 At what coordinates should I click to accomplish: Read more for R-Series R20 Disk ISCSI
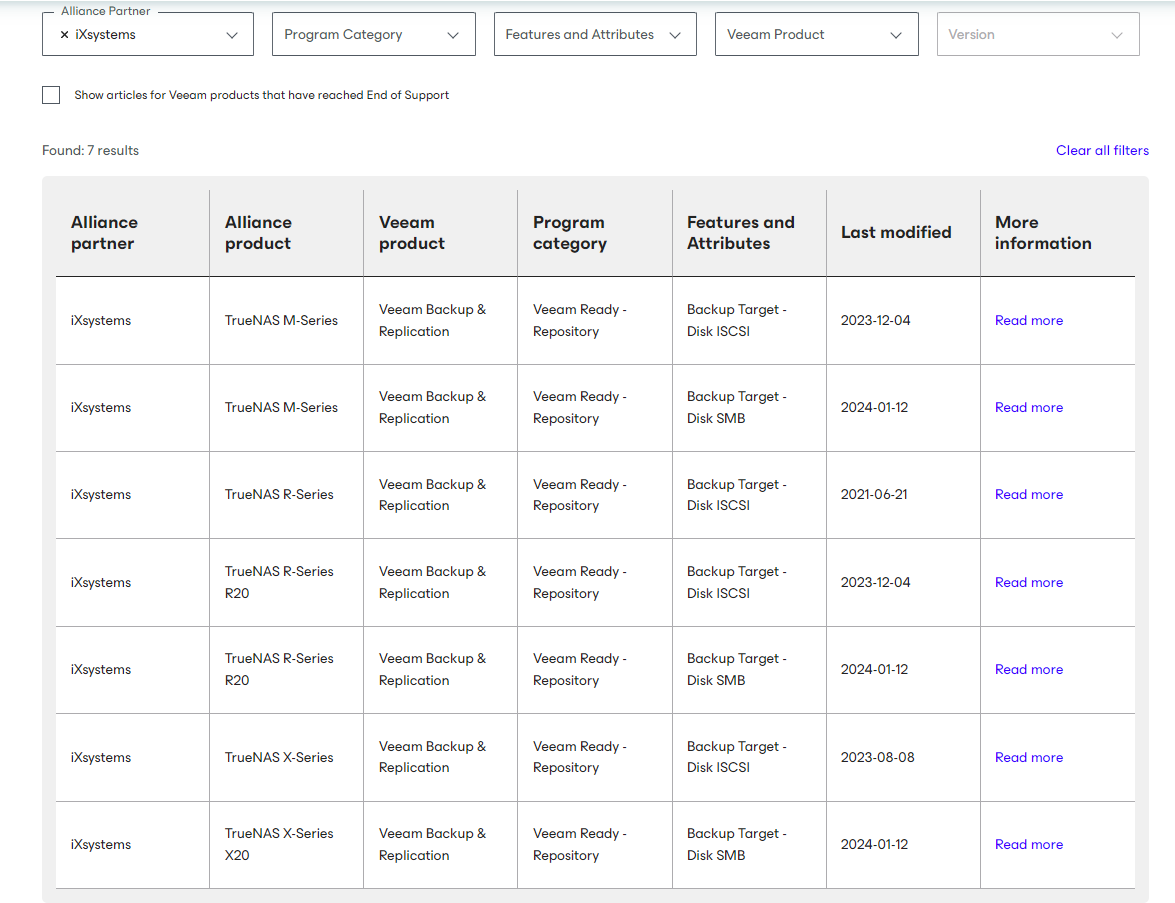[1028, 582]
